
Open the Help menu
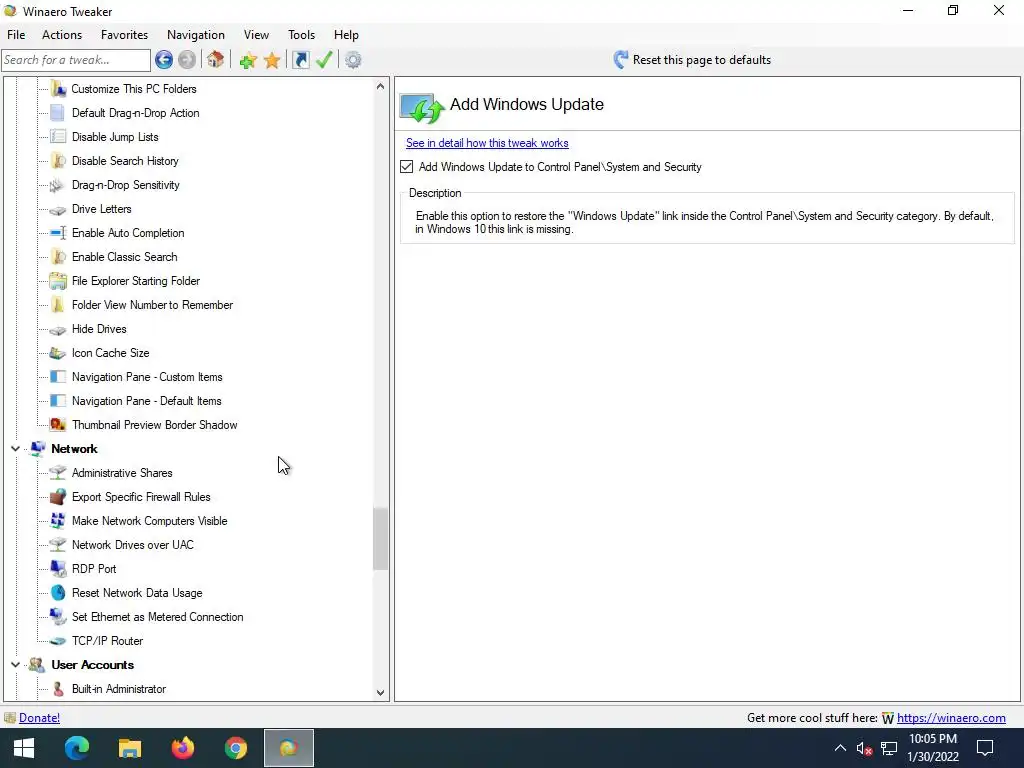click(x=346, y=35)
